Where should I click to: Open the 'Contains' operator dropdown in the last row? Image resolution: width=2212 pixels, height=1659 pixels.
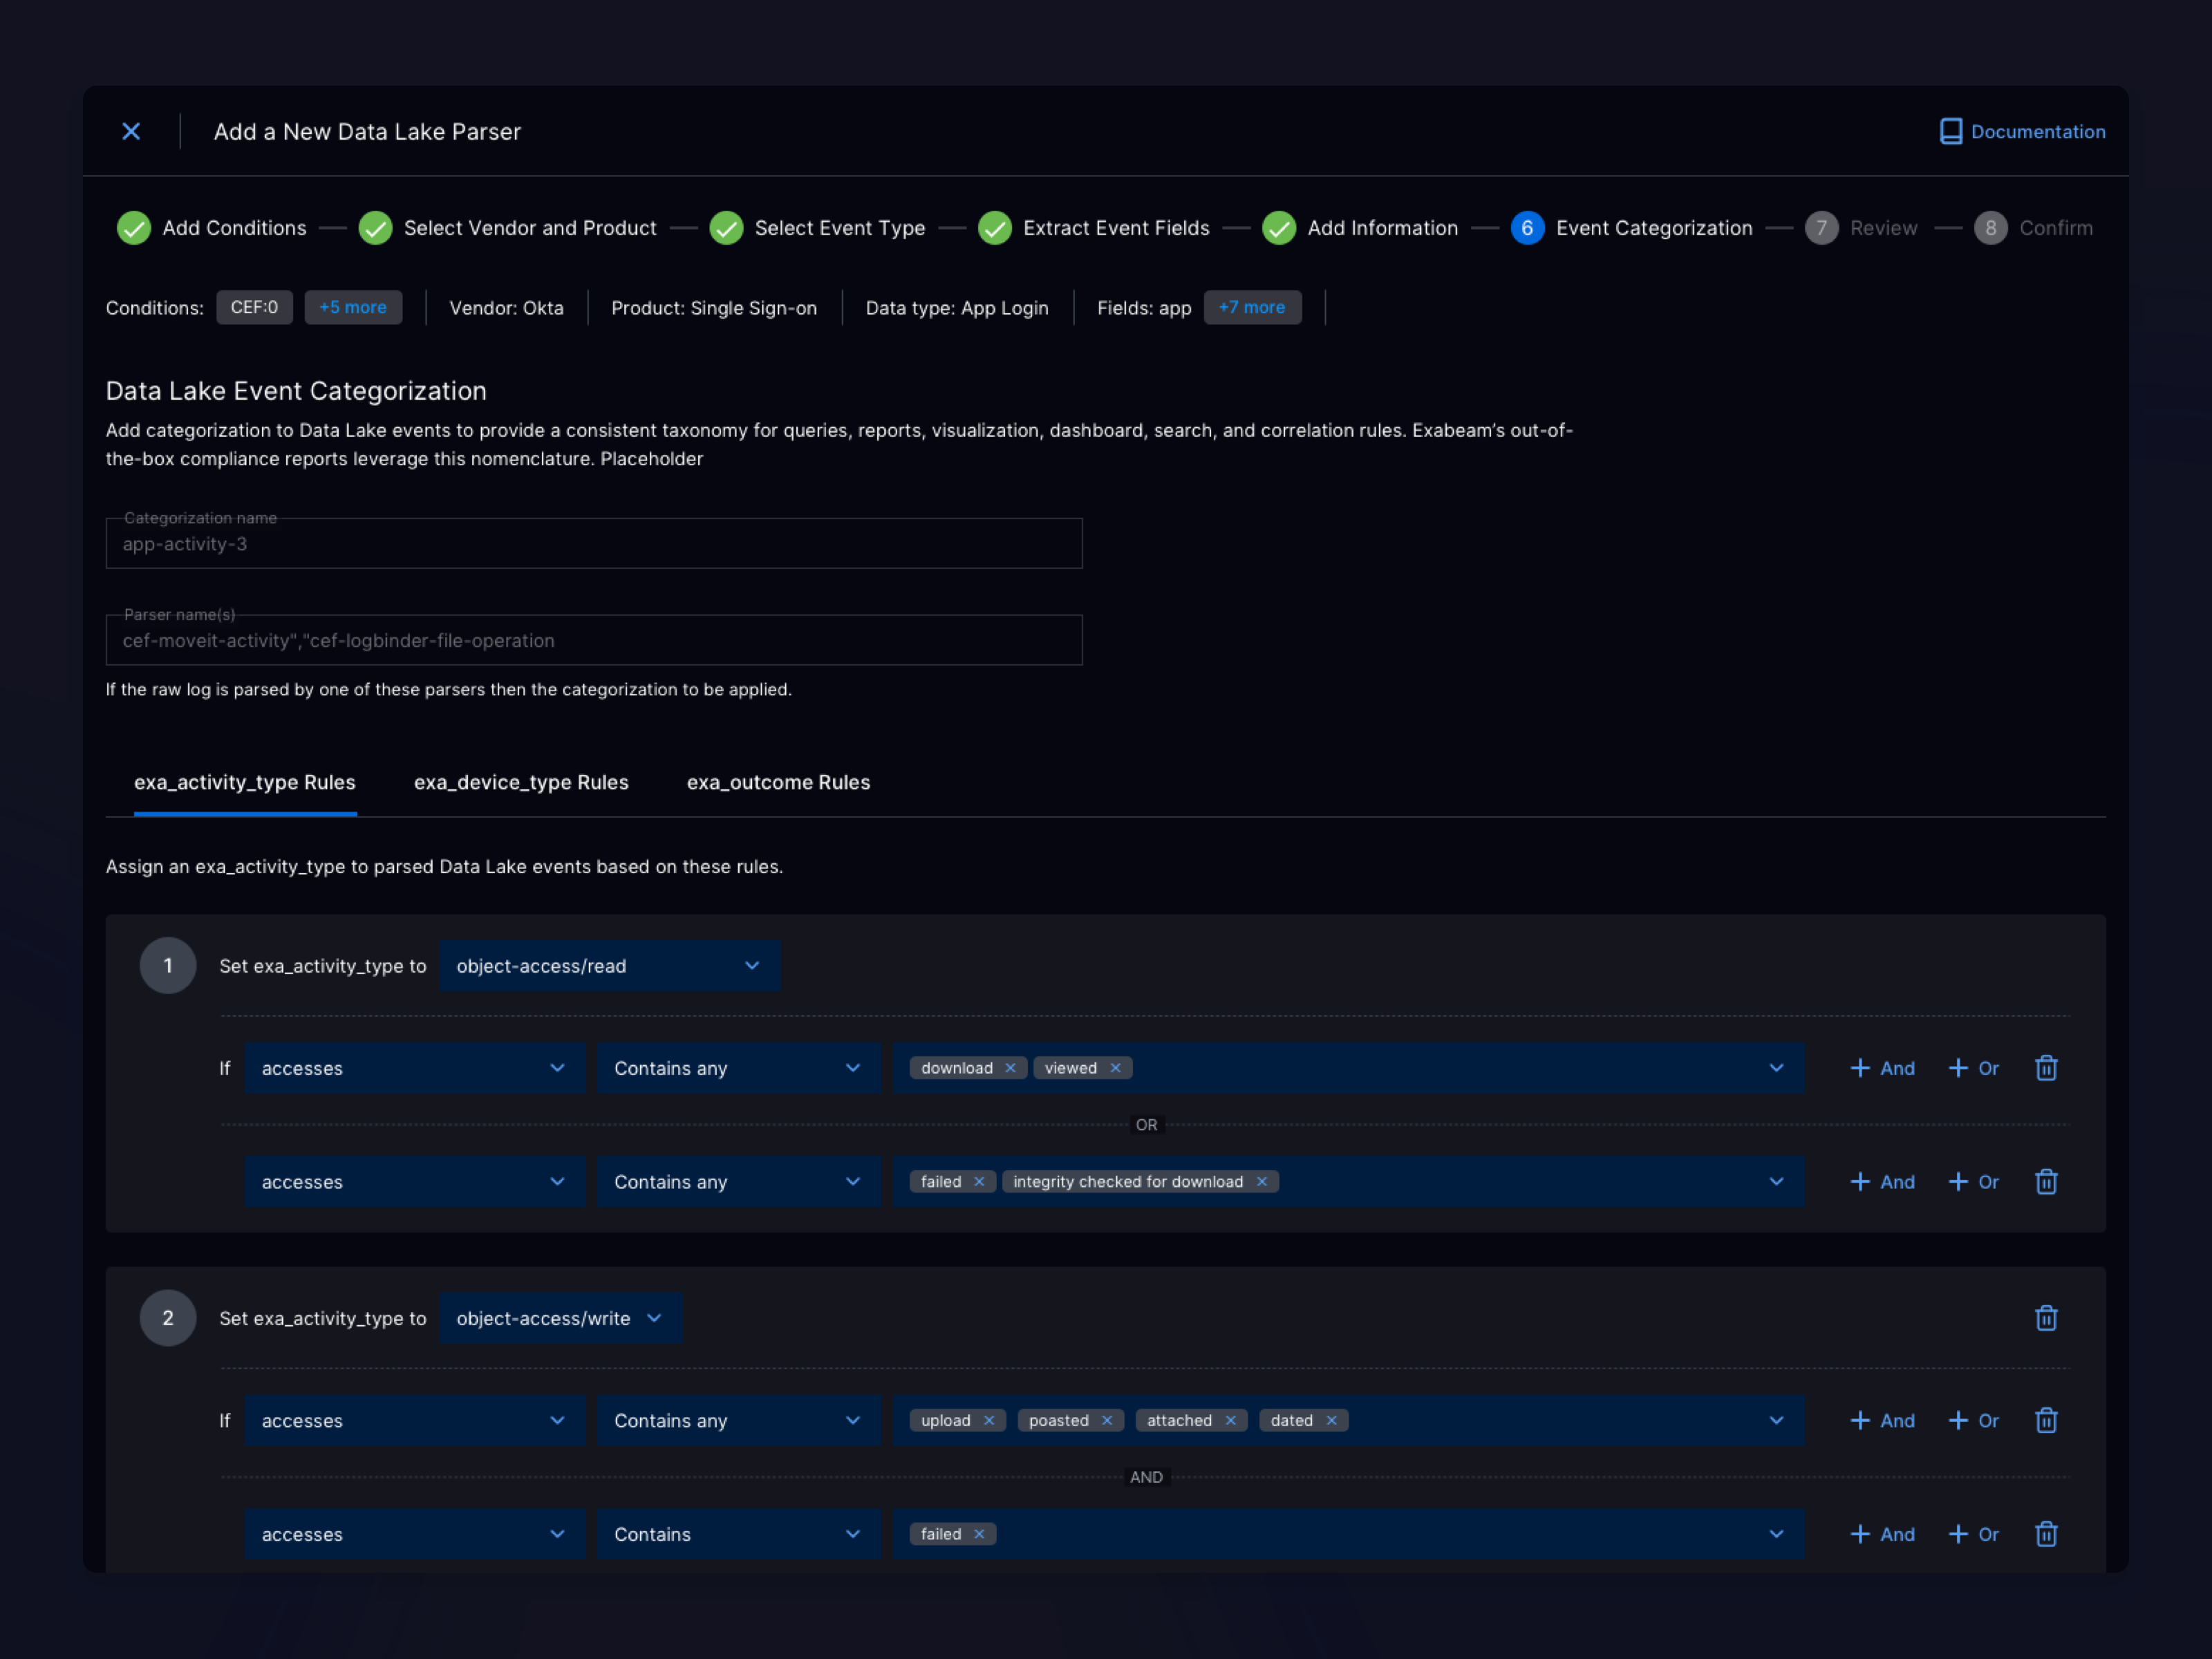(738, 1534)
